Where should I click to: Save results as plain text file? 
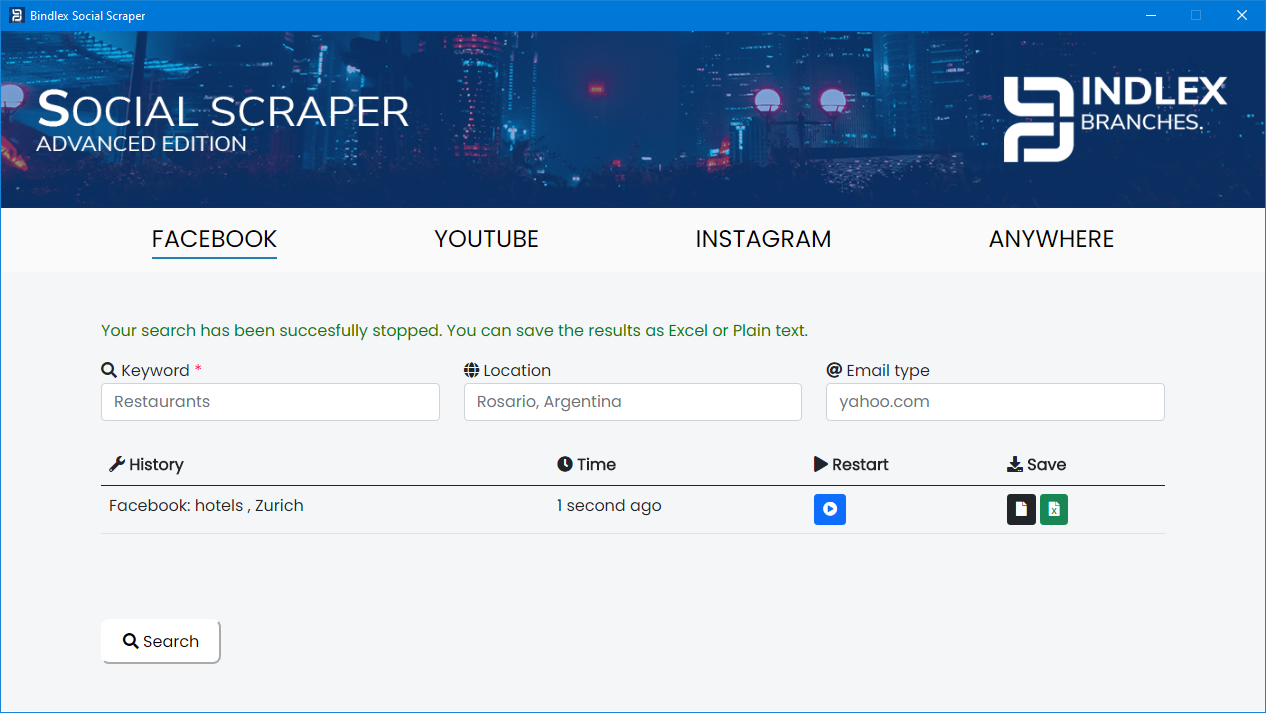point(1021,509)
